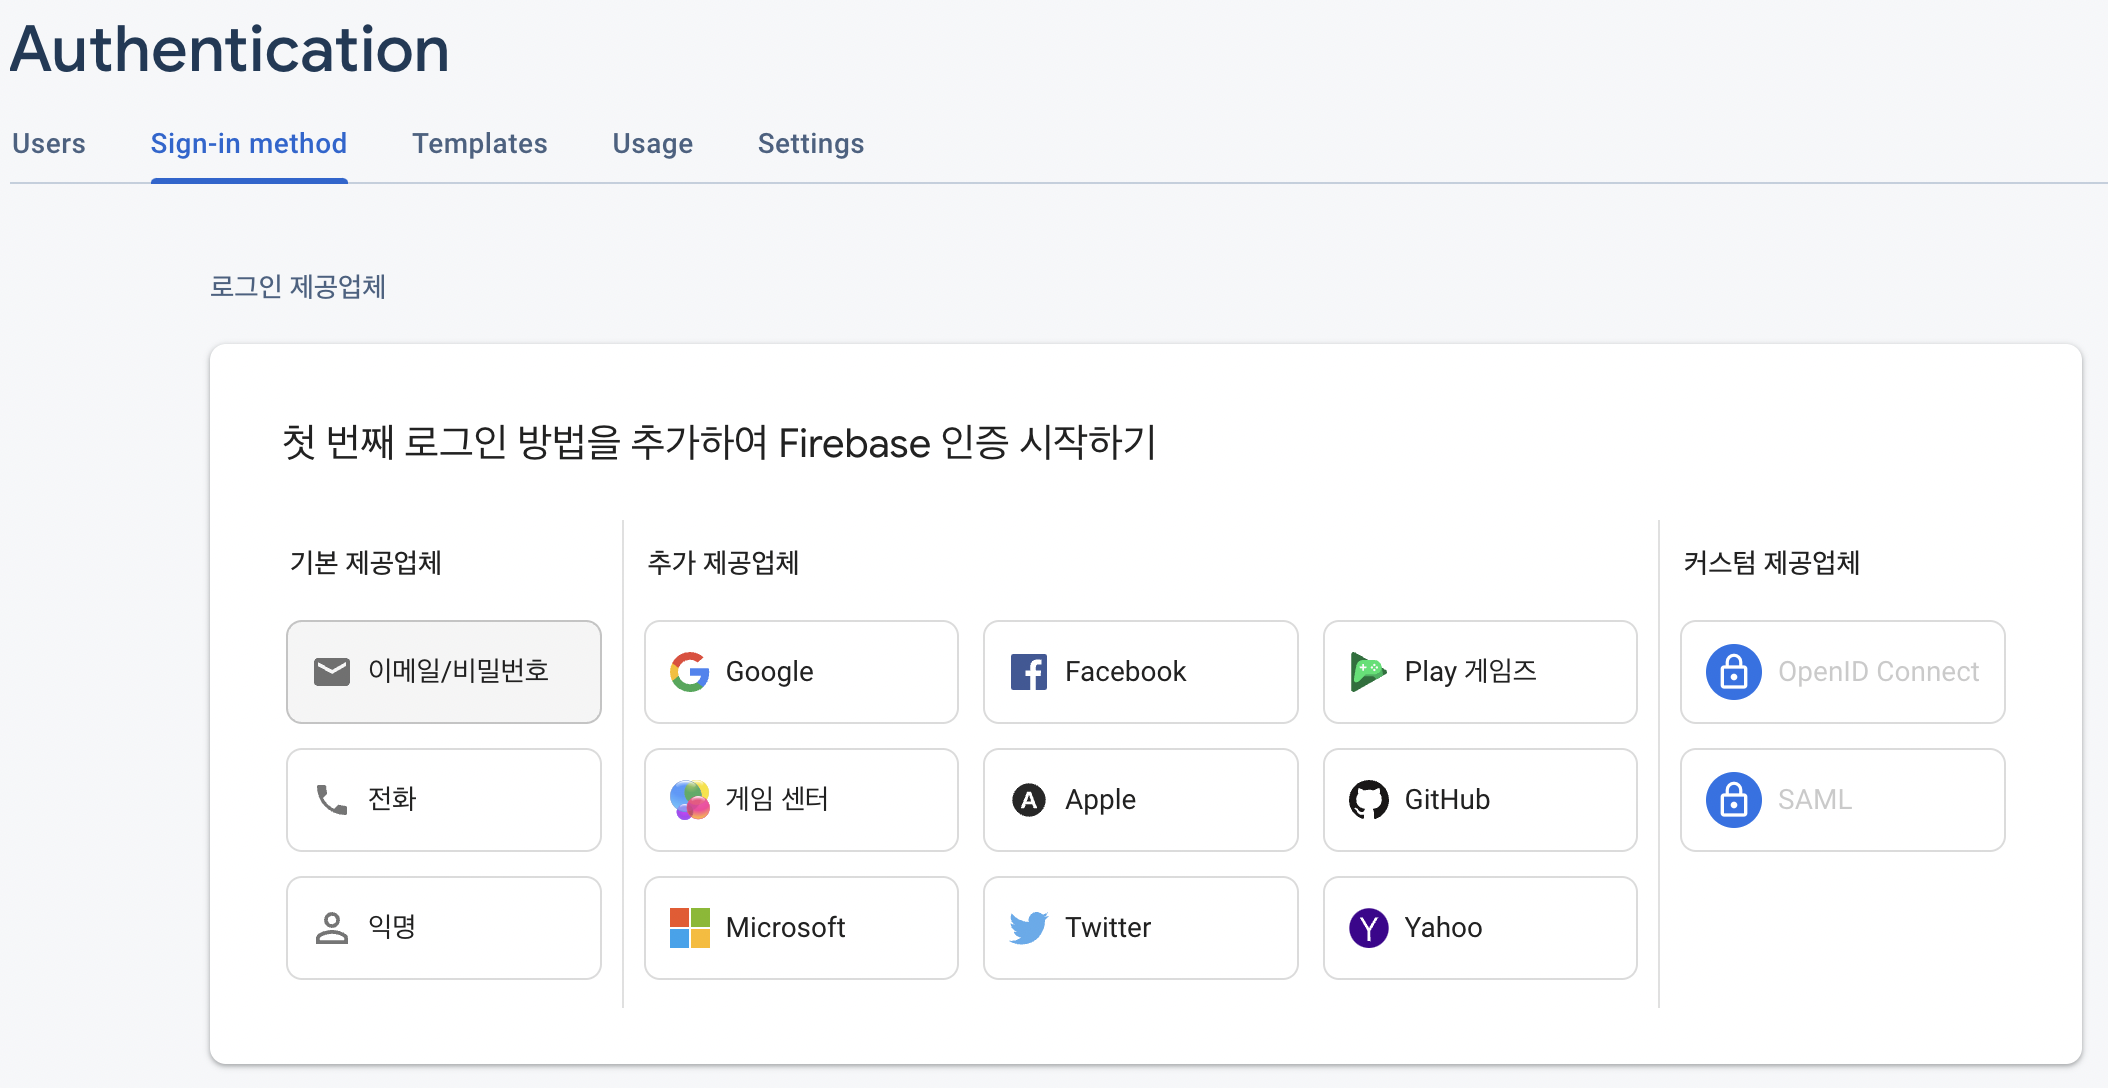Screen dimensions: 2108x1088
Task: Click the GitHub octocat icon
Action: pos(1368,800)
